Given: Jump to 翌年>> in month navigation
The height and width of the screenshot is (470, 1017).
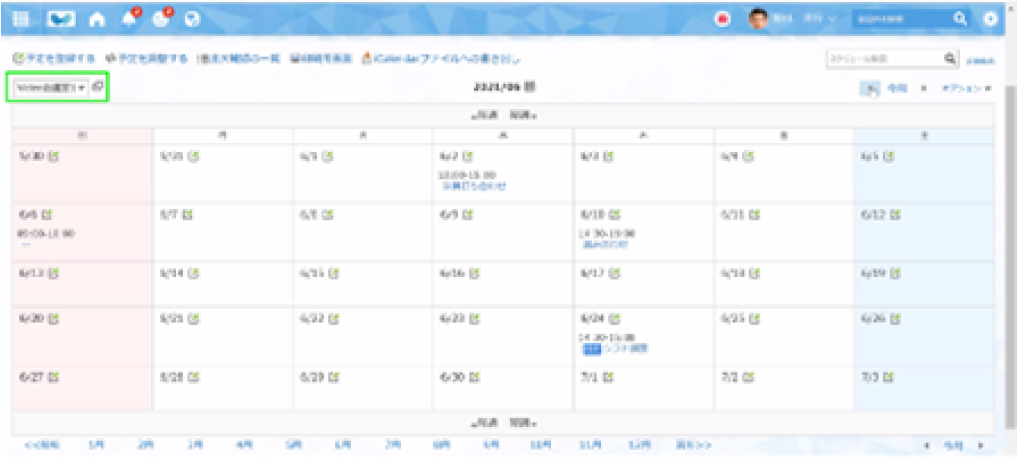Looking at the screenshot, I should click(x=693, y=445).
